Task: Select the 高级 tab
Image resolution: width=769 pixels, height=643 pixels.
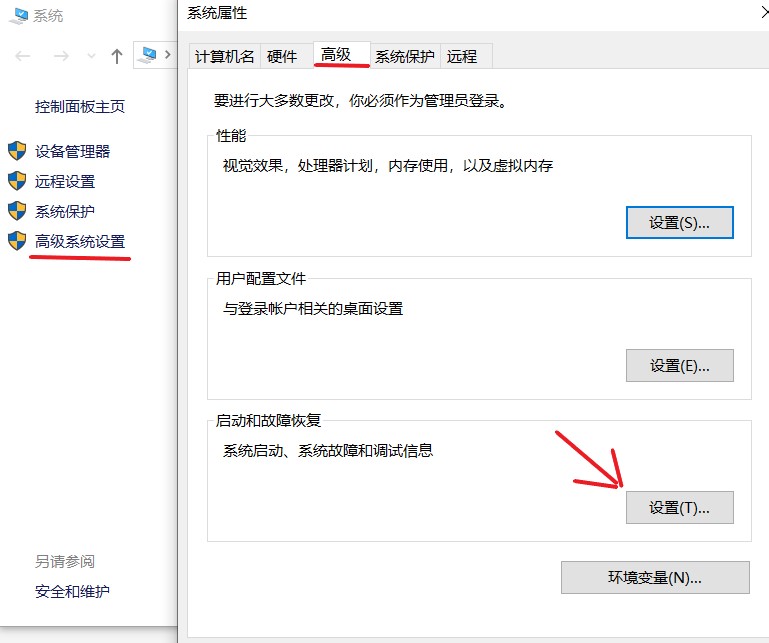Action: (341, 54)
